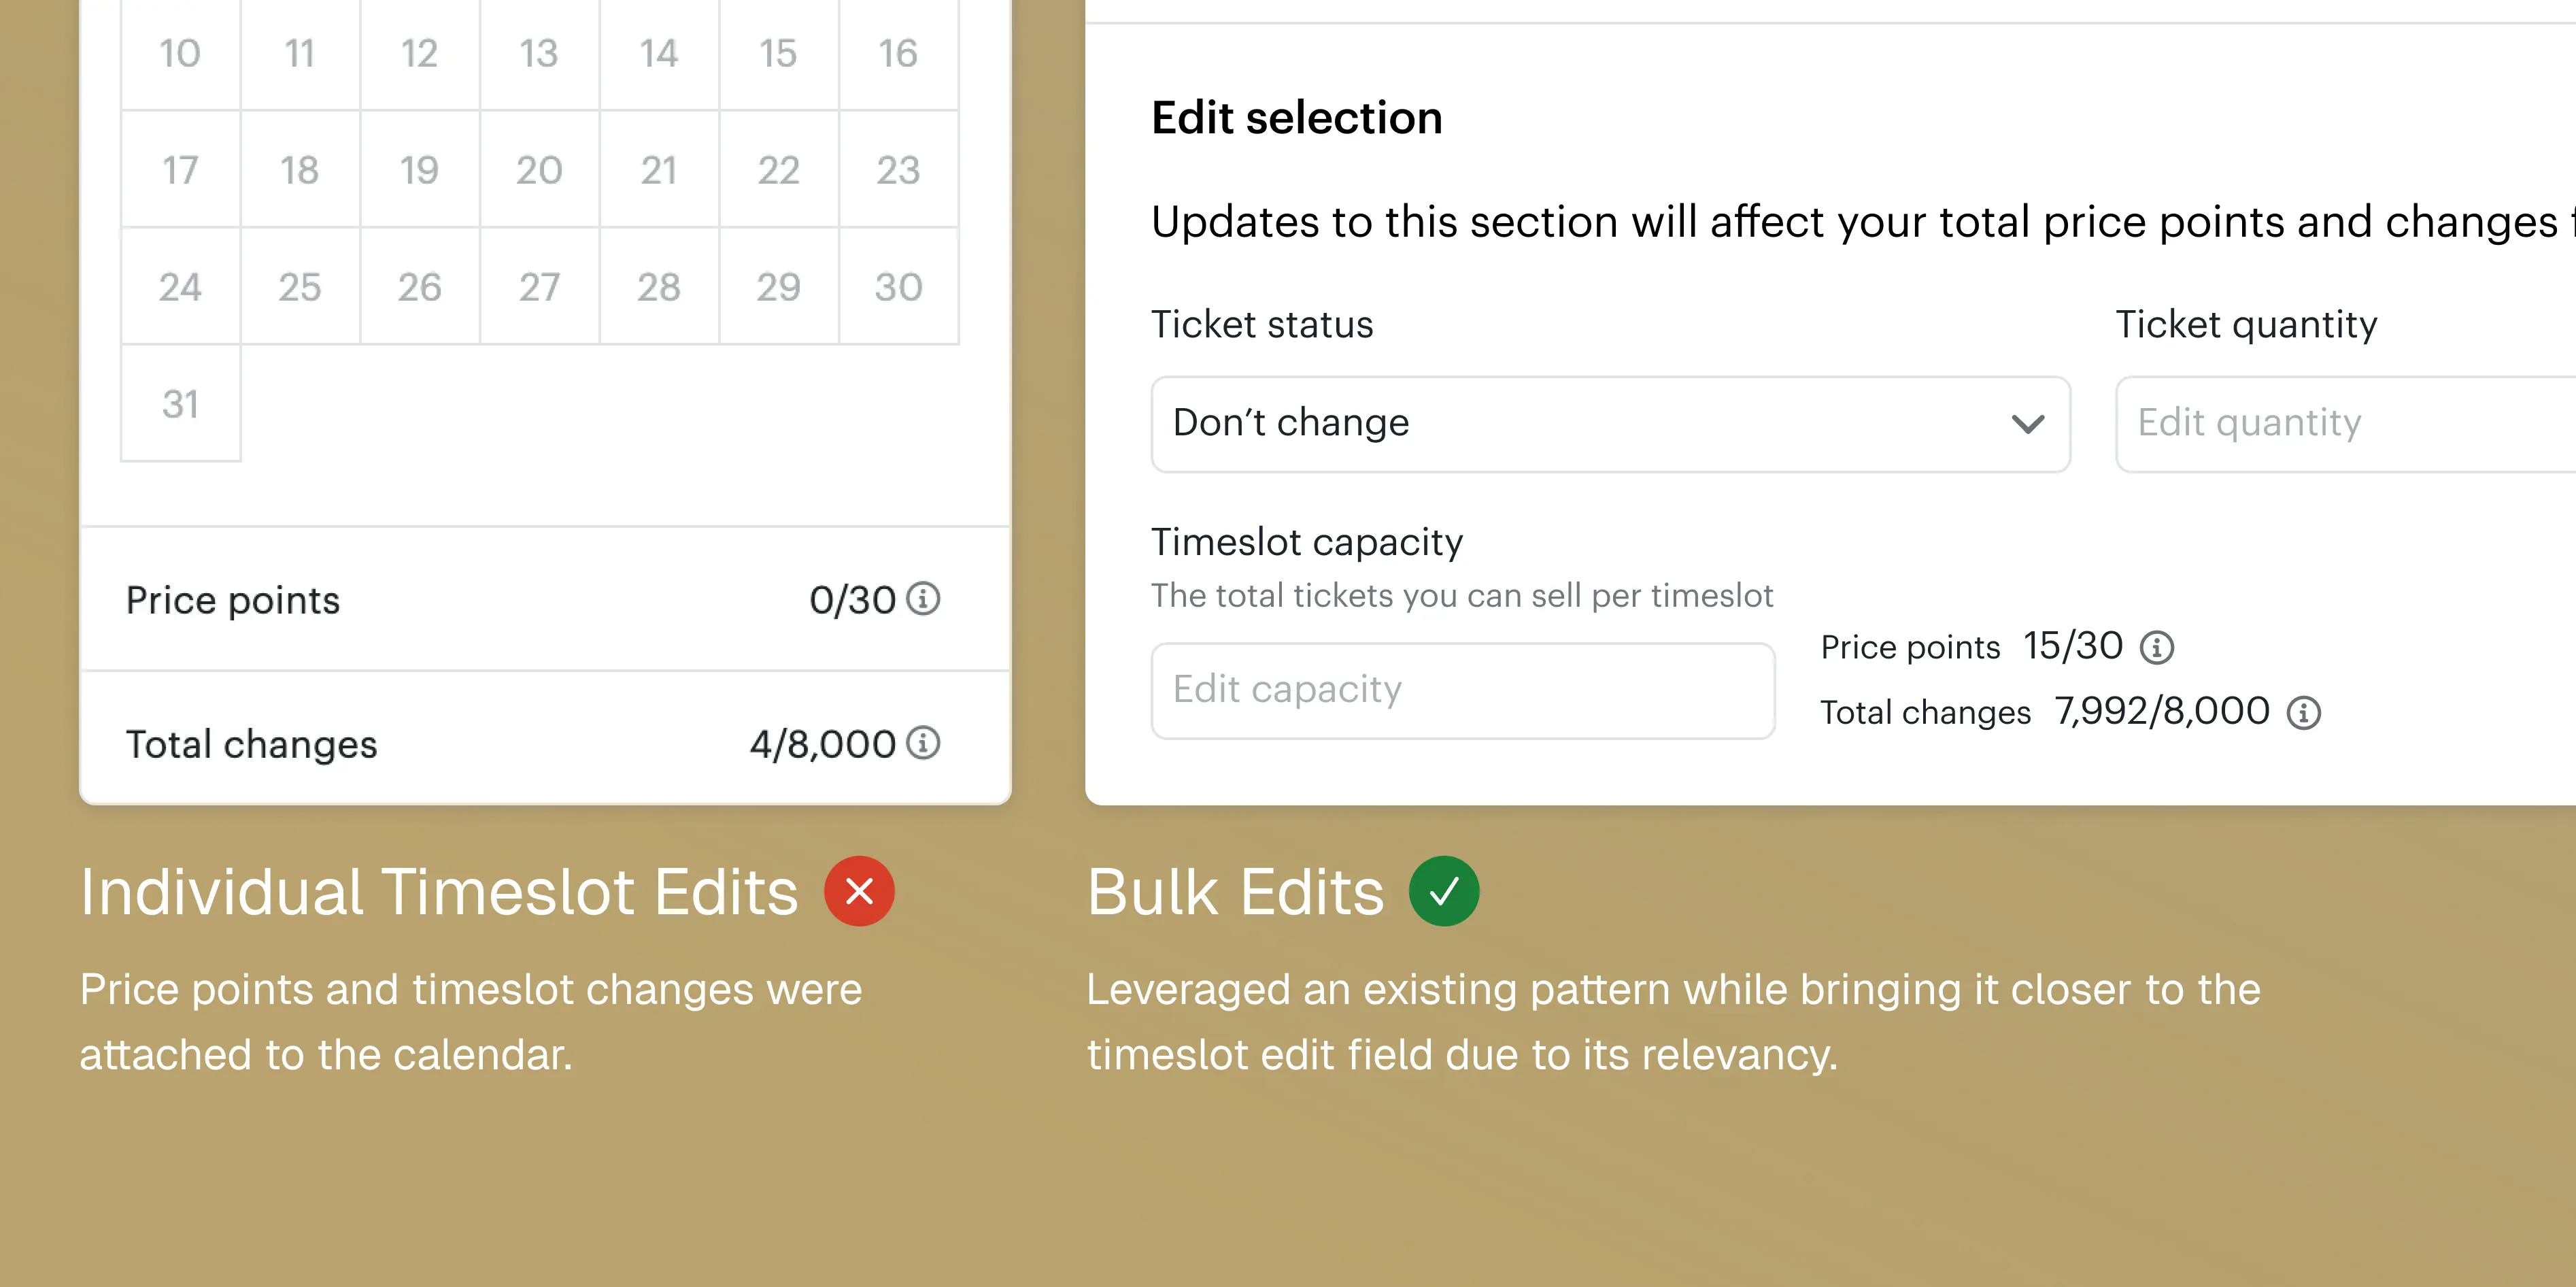The image size is (2576, 1287).
Task: Select day 10 in the calendar
Action: tap(181, 53)
